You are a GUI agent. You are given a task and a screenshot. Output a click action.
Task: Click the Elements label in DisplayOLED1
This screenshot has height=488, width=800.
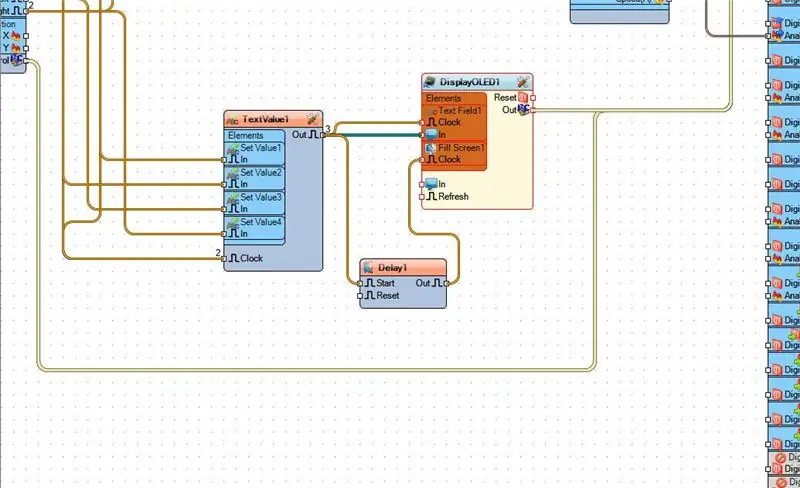click(443, 98)
